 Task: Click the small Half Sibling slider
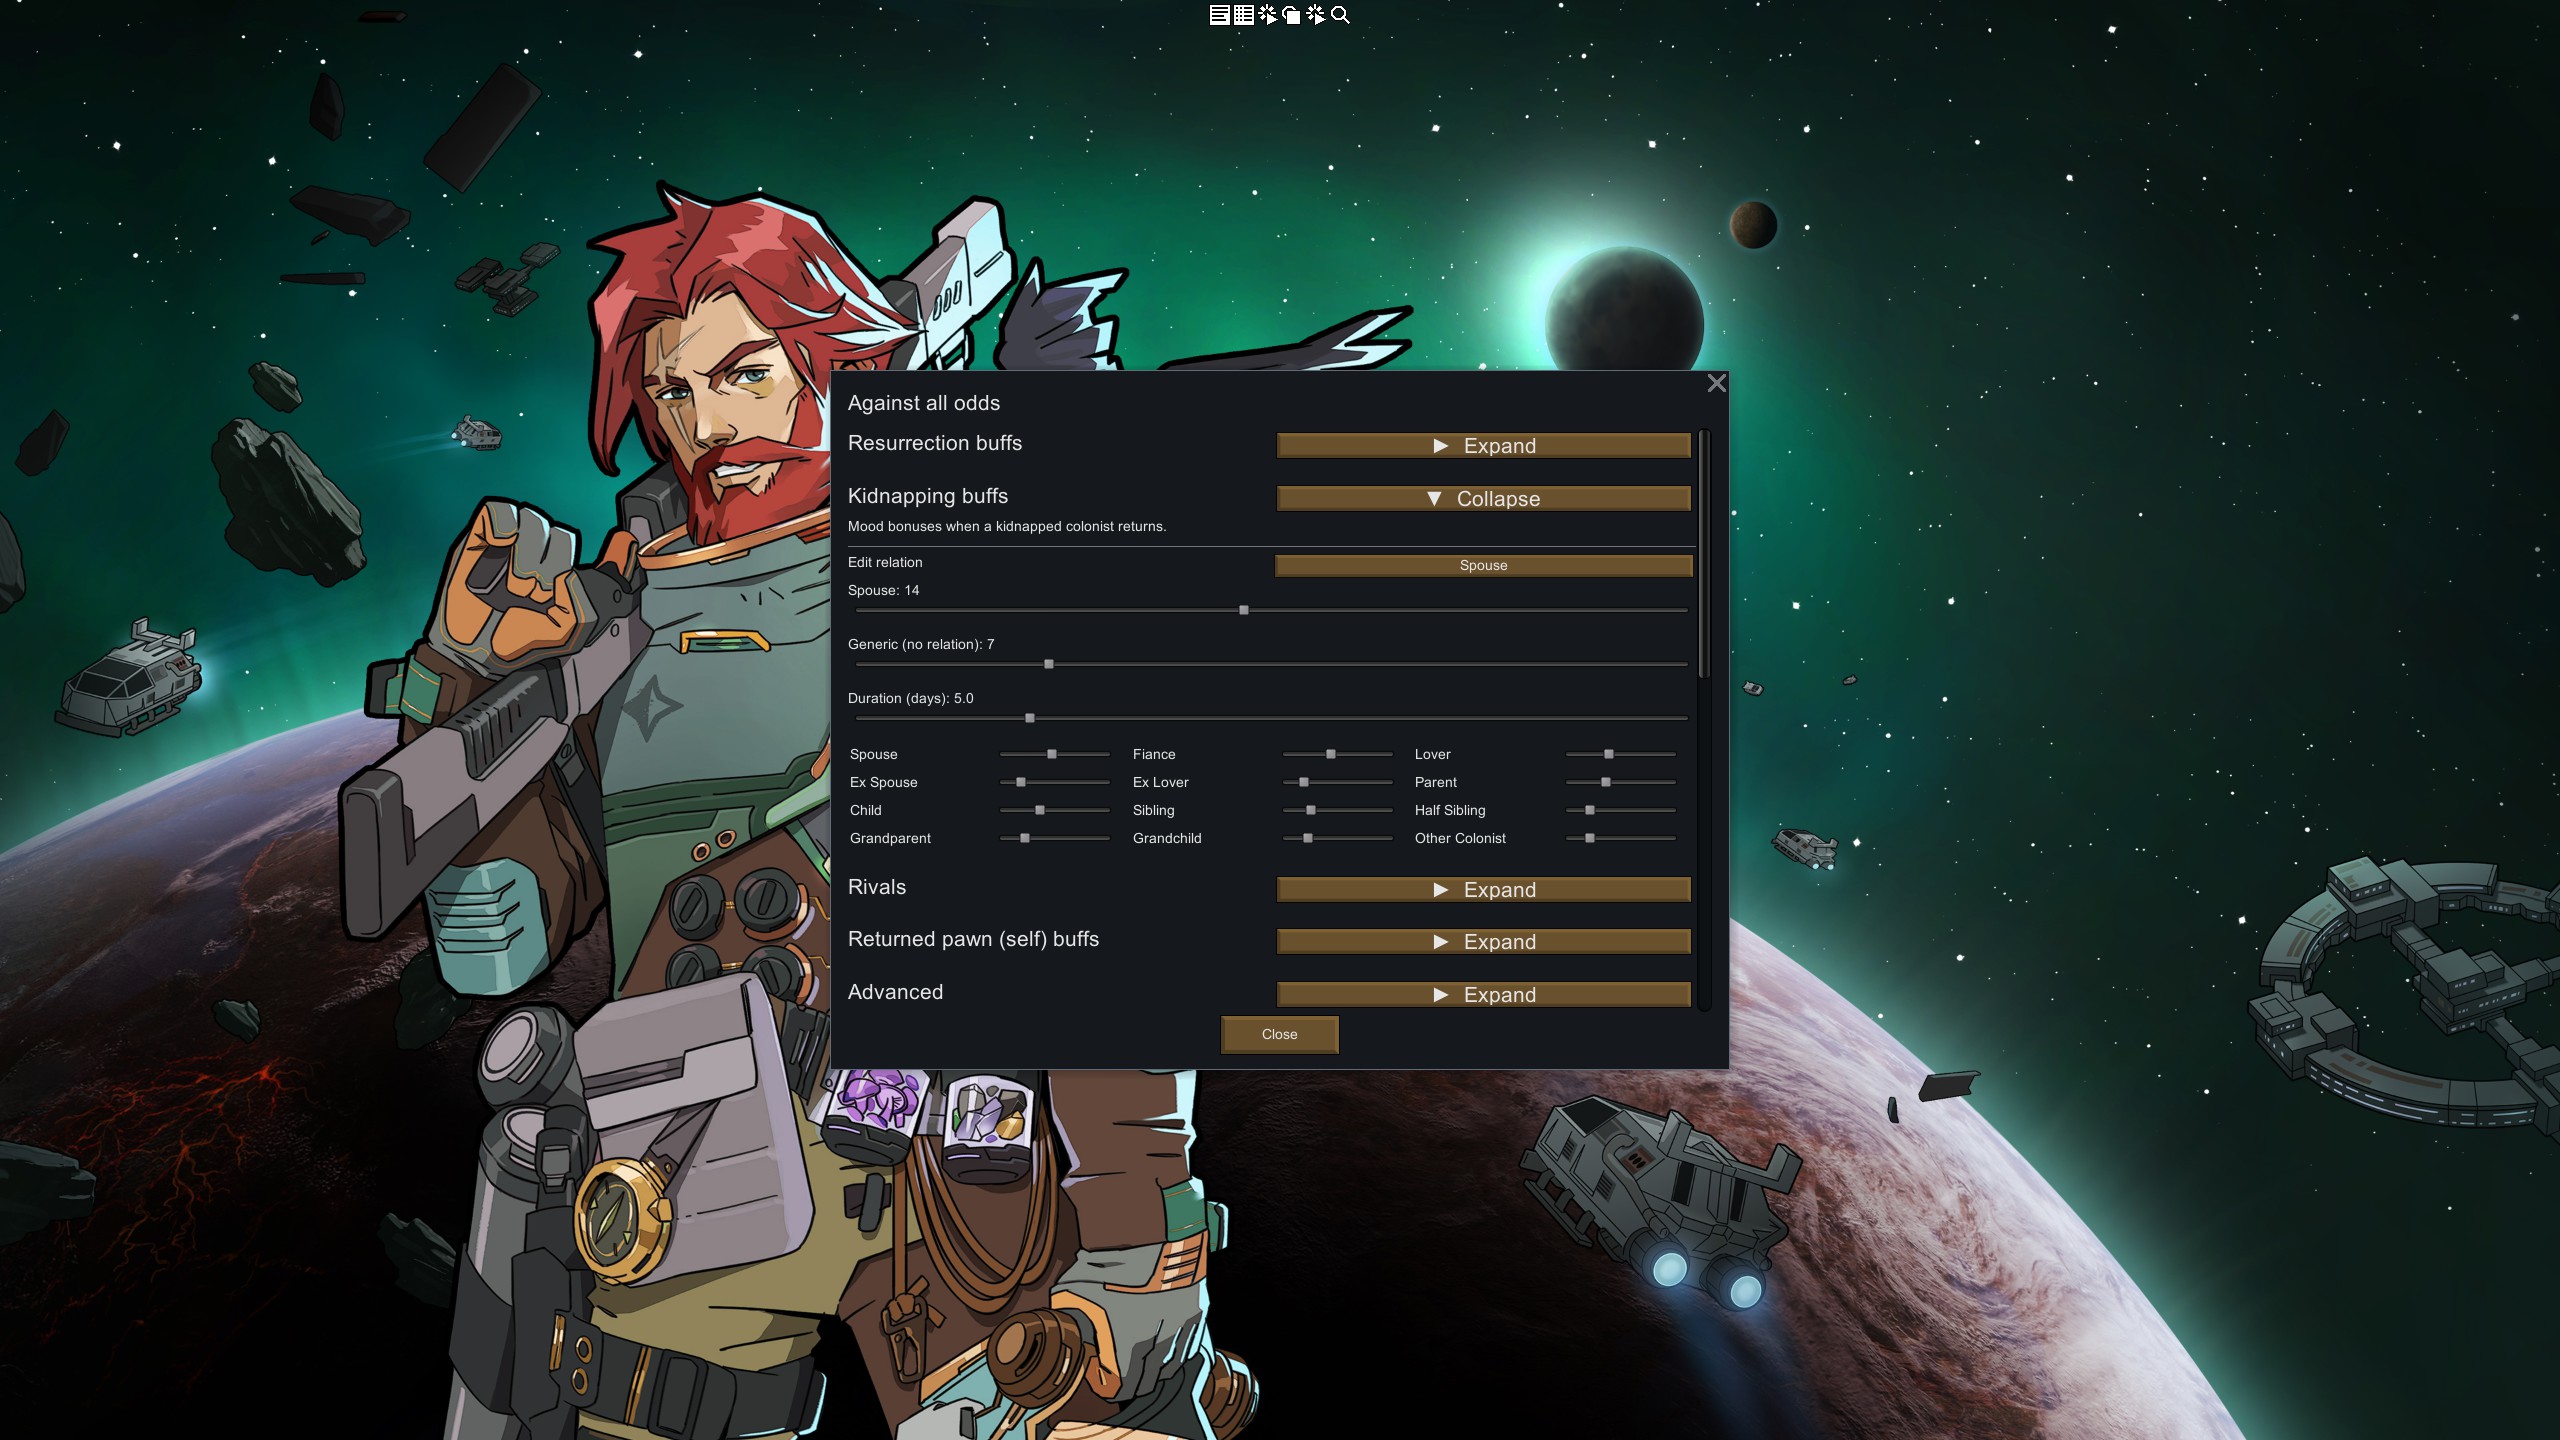tap(1621, 810)
